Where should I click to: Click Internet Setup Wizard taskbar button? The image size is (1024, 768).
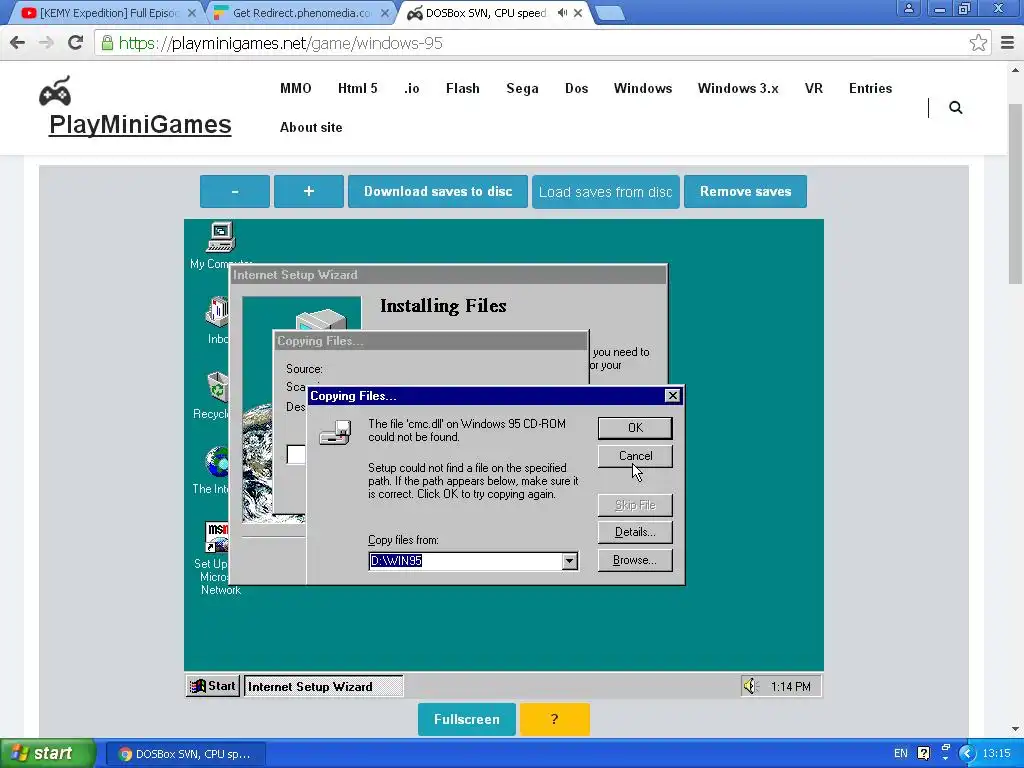pyautogui.click(x=323, y=686)
